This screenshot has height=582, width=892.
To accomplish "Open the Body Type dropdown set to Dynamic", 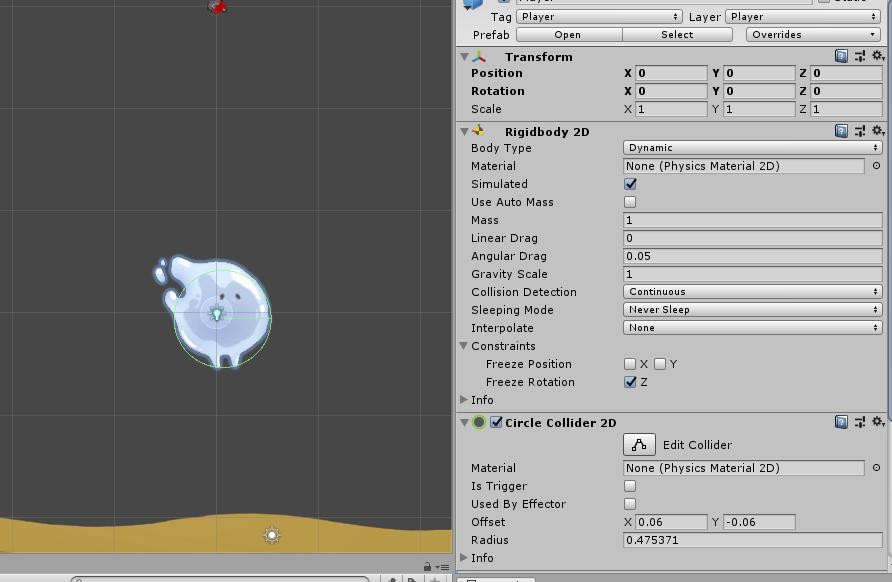I will 753,147.
